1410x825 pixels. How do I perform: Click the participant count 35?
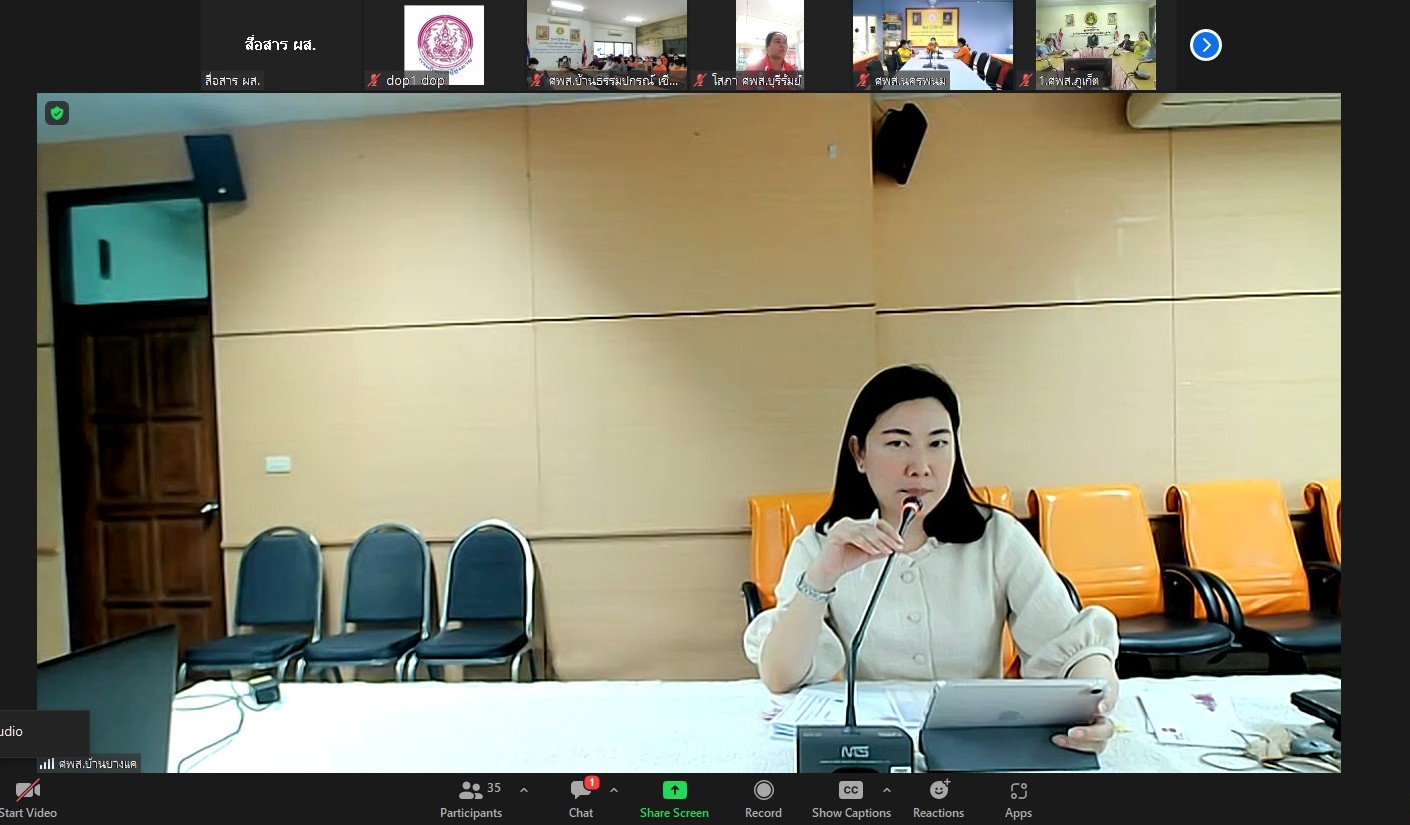tap(494, 788)
